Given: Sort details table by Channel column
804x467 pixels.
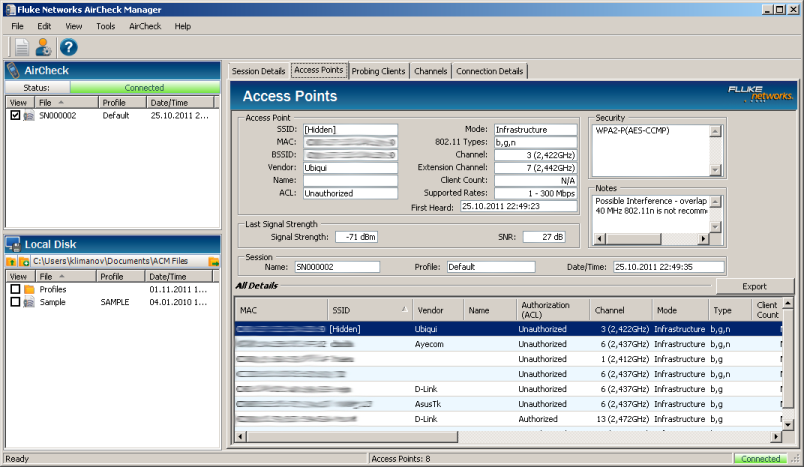Looking at the screenshot, I should click(x=620, y=310).
